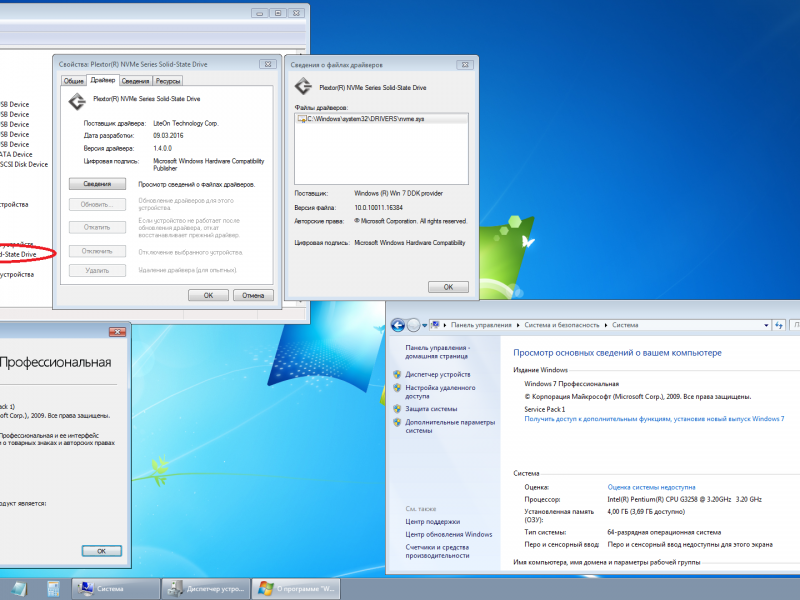
Task: Open the Сведения tab in properties
Action: point(135,81)
